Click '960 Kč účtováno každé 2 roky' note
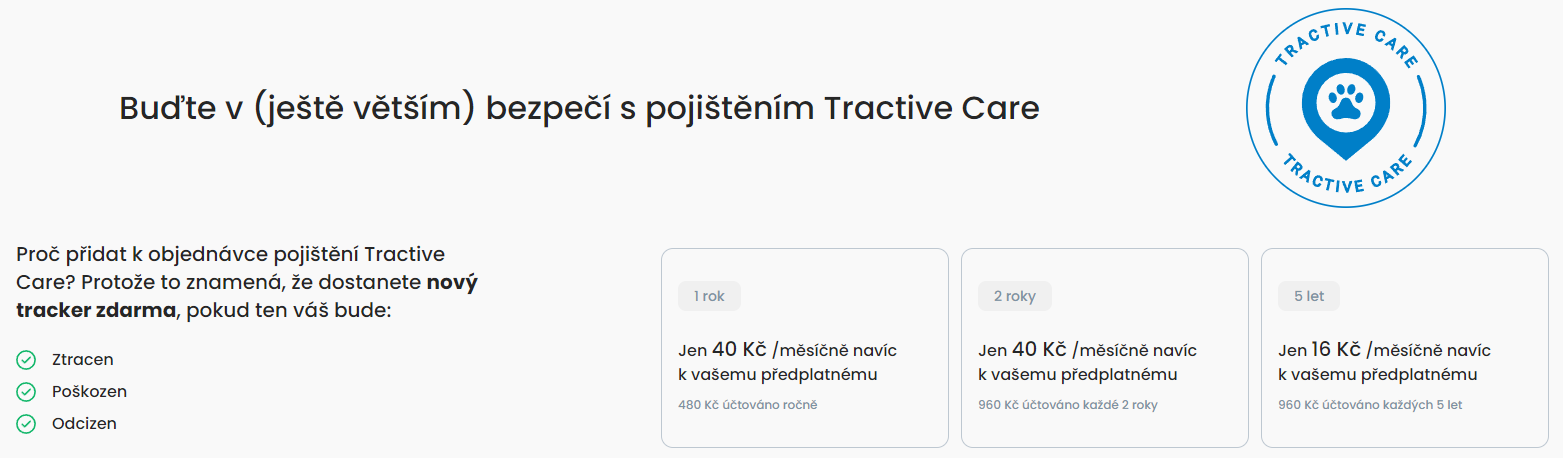 coord(1068,405)
